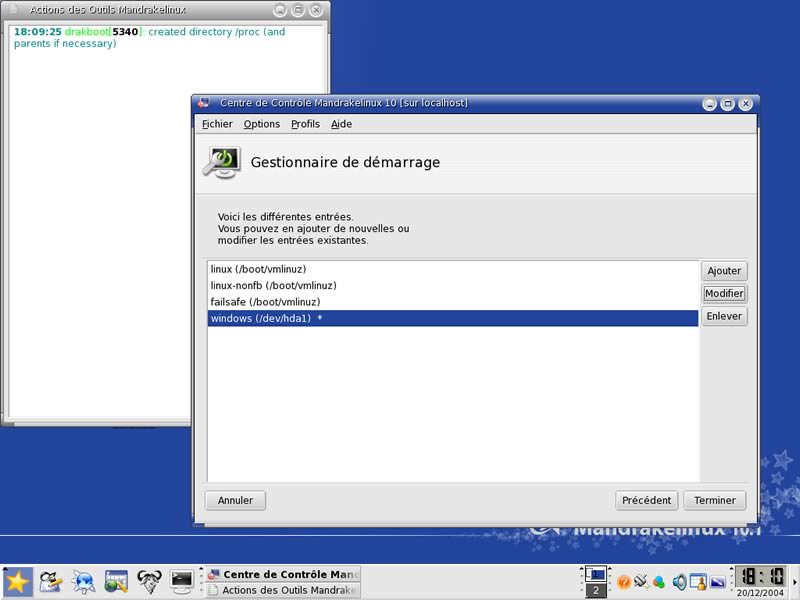The image size is (800, 600).
Task: Open the star K menu launcher
Action: pyautogui.click(x=17, y=582)
